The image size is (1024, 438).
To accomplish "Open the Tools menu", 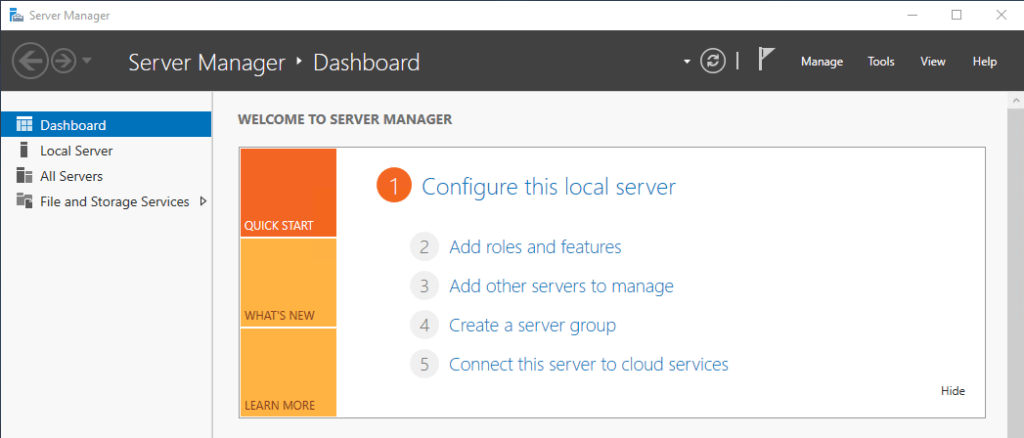I will point(881,61).
